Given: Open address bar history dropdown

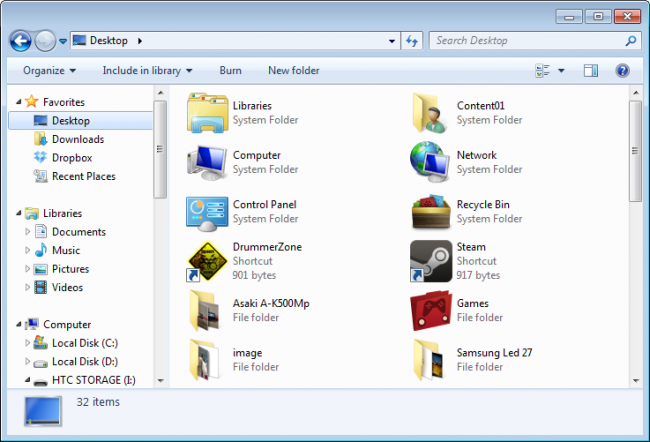Looking at the screenshot, I should 392,41.
